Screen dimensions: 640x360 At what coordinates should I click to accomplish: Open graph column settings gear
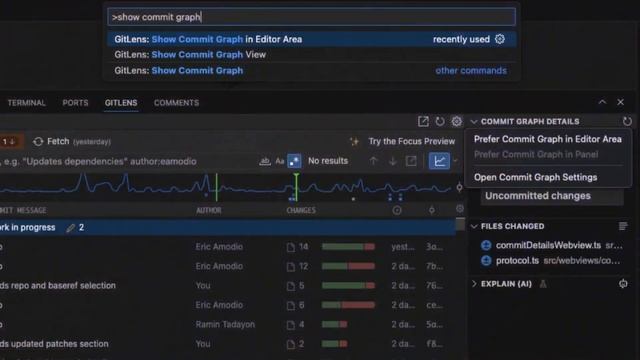pyautogui.click(x=460, y=209)
